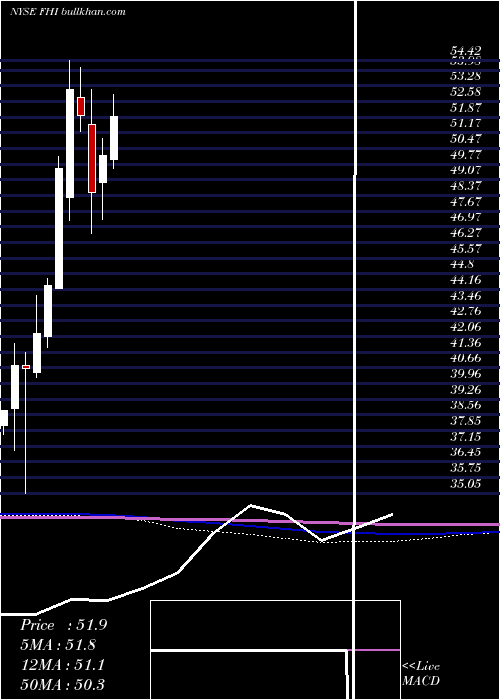Click the 5MA : 51.8 readout
This screenshot has height=700, width=500.
click(x=58, y=645)
